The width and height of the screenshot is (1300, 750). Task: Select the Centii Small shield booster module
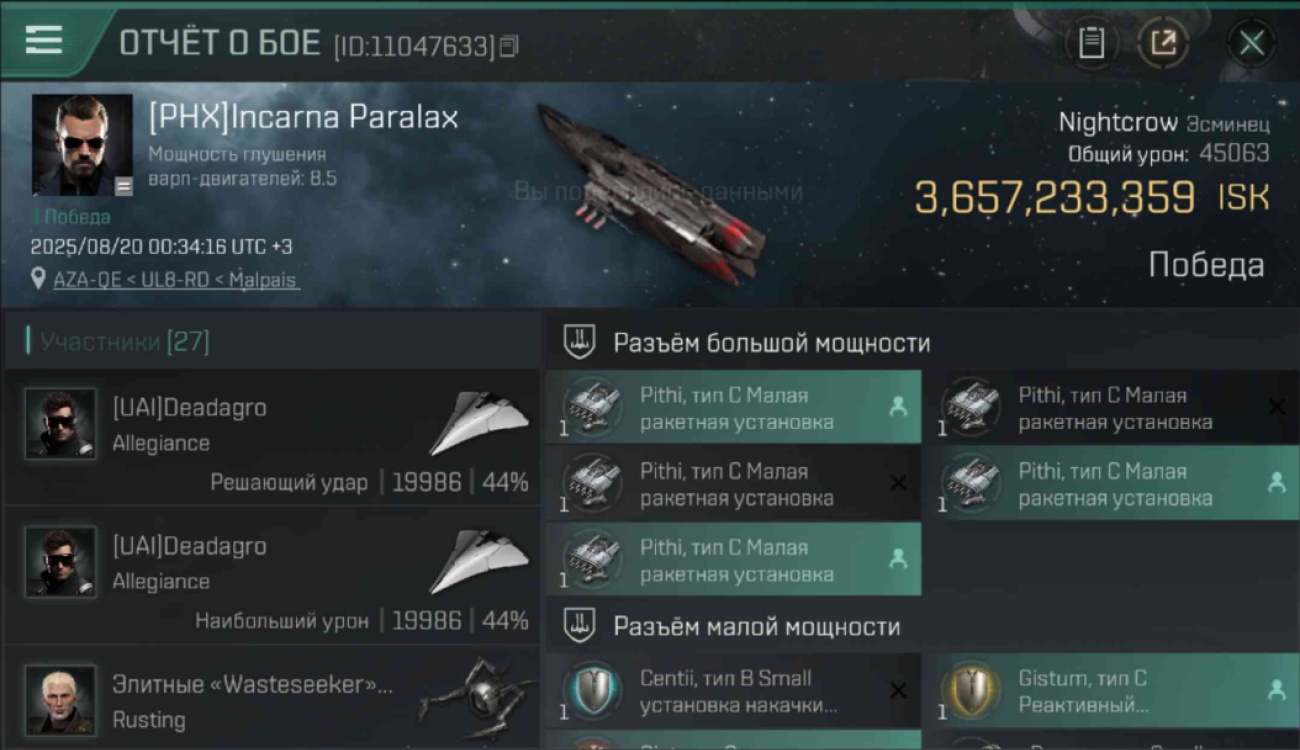pyautogui.click(x=734, y=691)
